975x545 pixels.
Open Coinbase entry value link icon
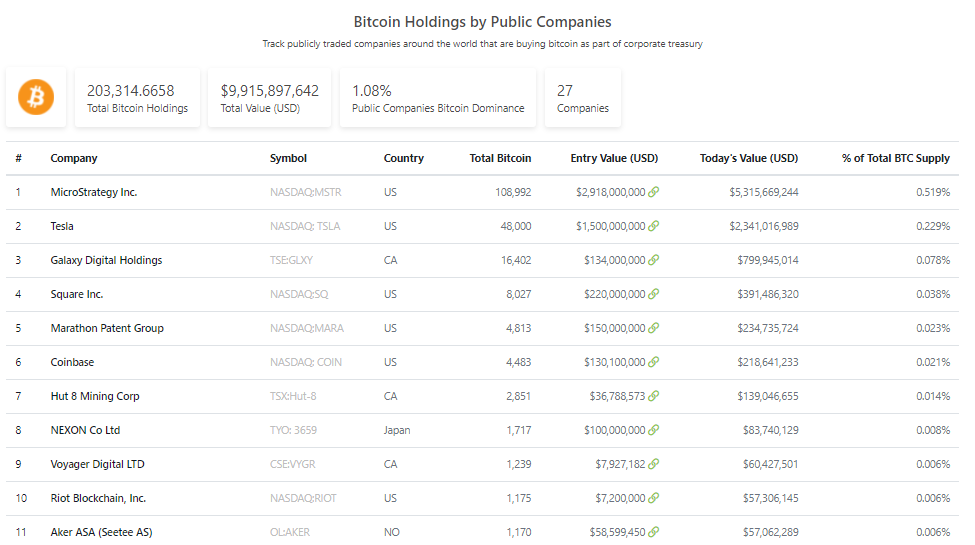click(x=654, y=362)
